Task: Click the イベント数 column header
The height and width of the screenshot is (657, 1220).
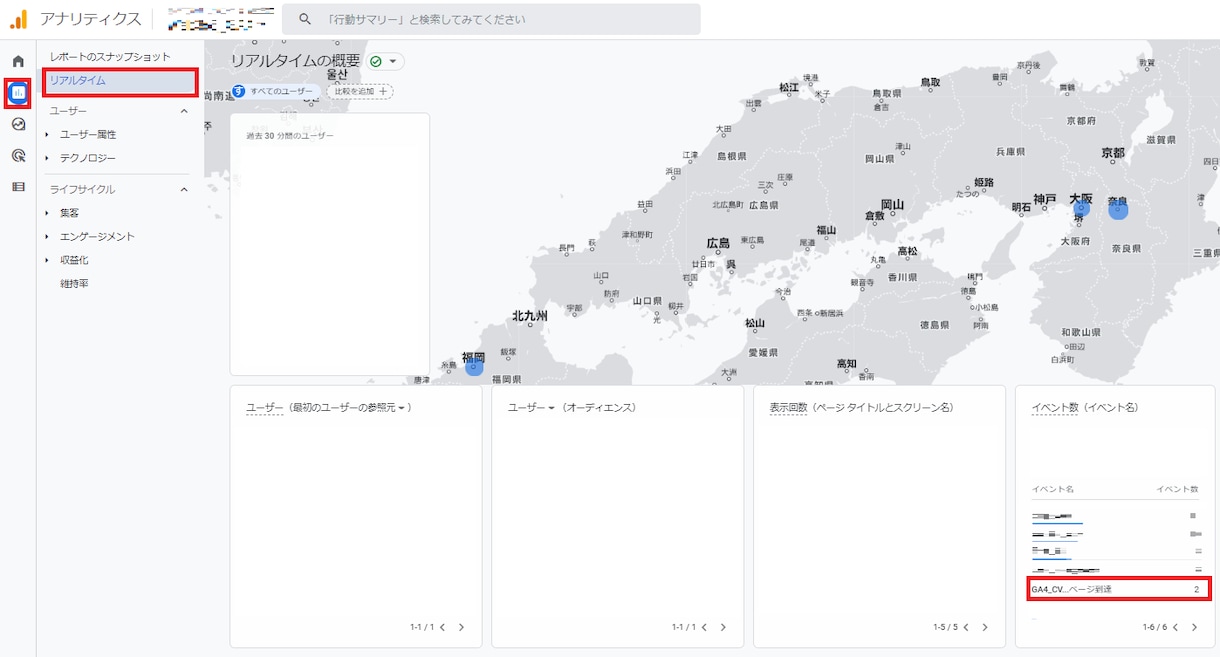Action: (x=1177, y=489)
